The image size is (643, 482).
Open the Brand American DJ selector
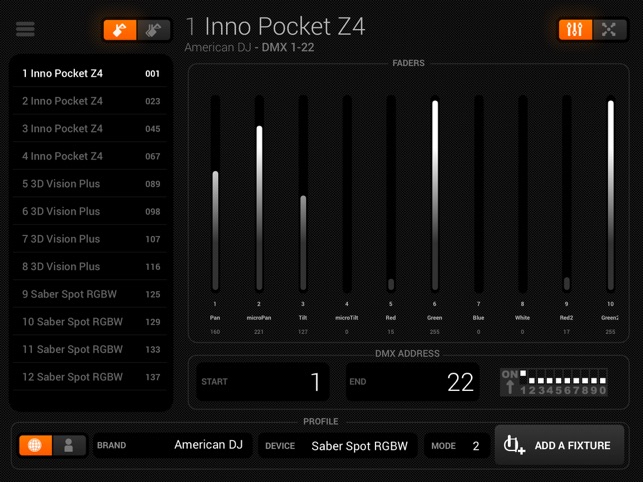click(x=172, y=445)
